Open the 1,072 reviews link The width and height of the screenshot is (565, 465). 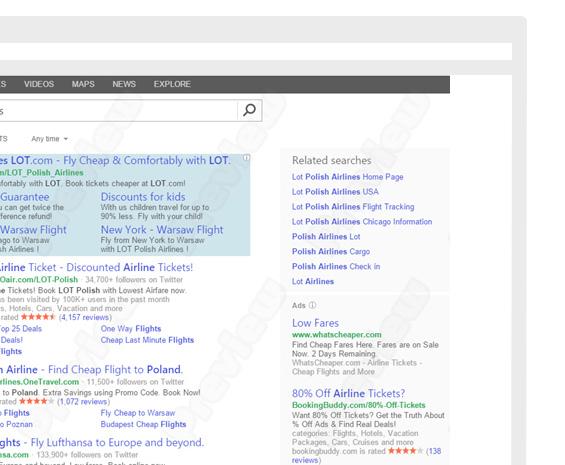84,402
